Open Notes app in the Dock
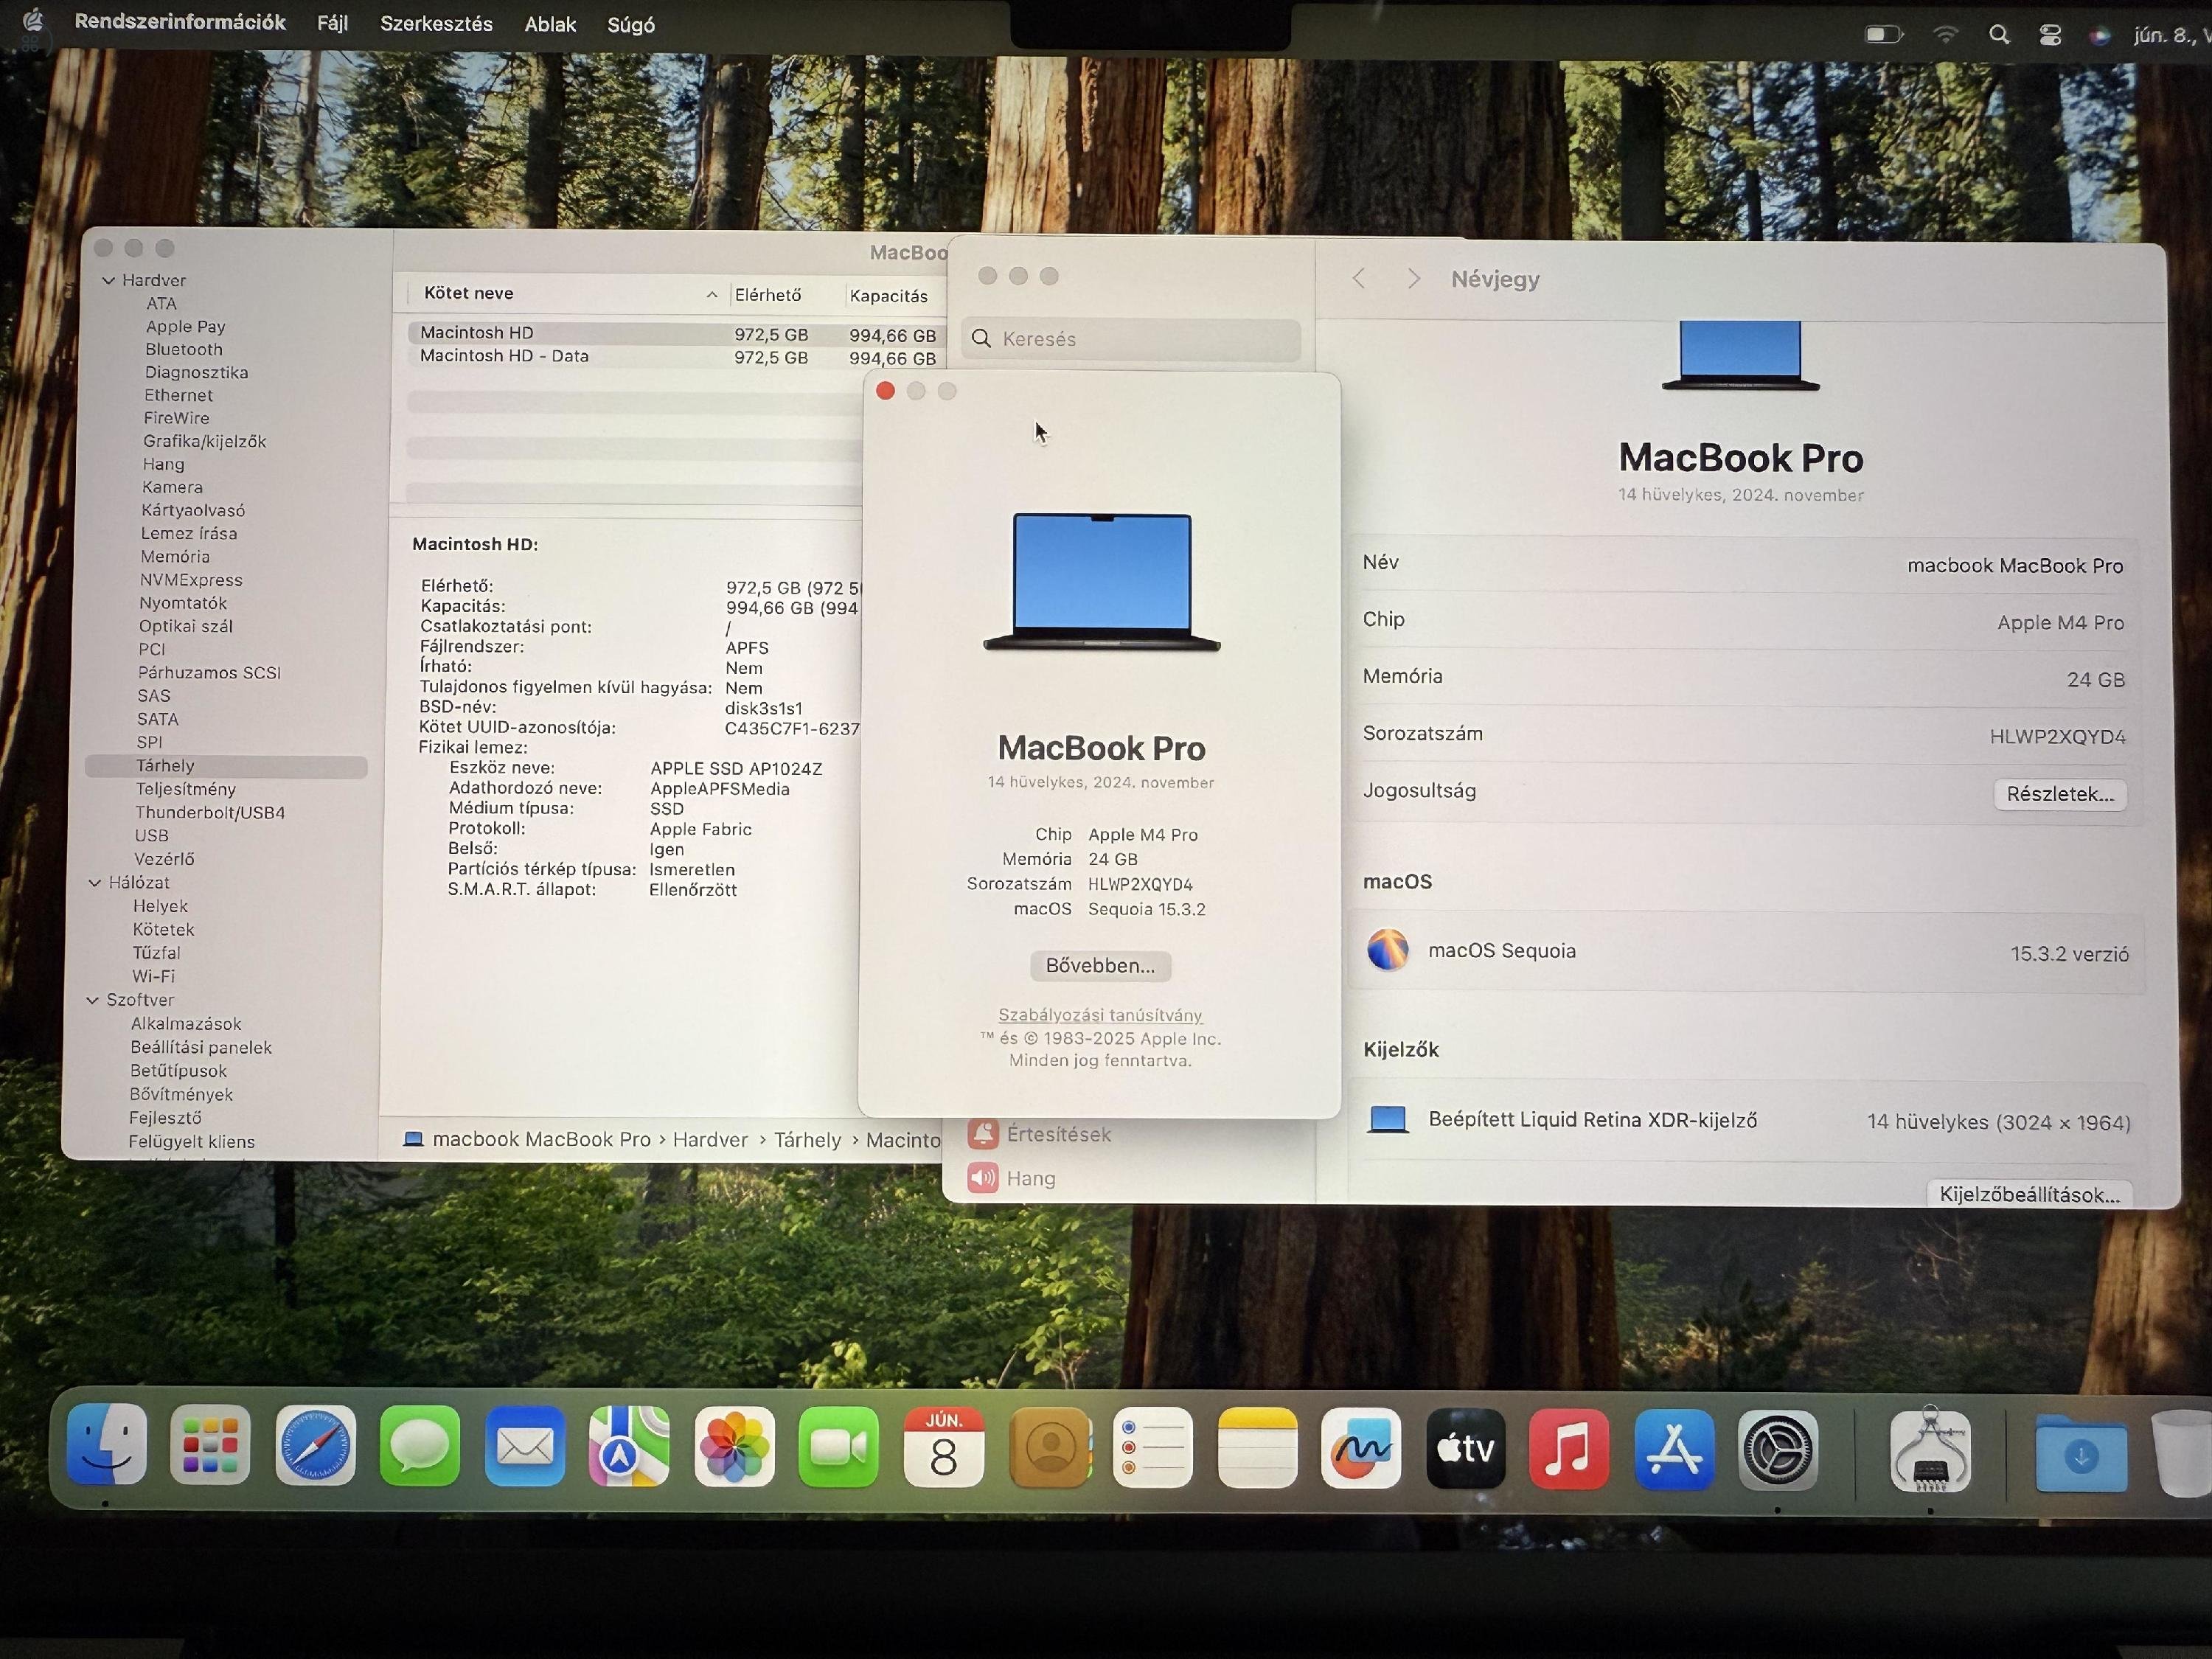 tap(1257, 1448)
